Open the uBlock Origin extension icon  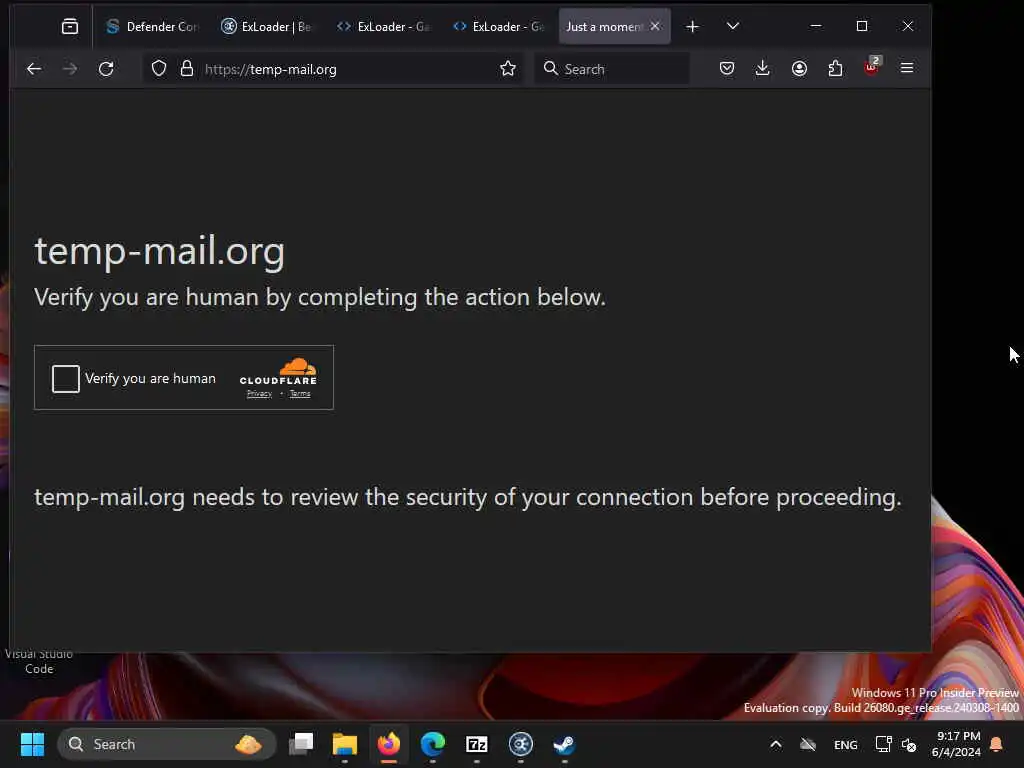pos(872,67)
